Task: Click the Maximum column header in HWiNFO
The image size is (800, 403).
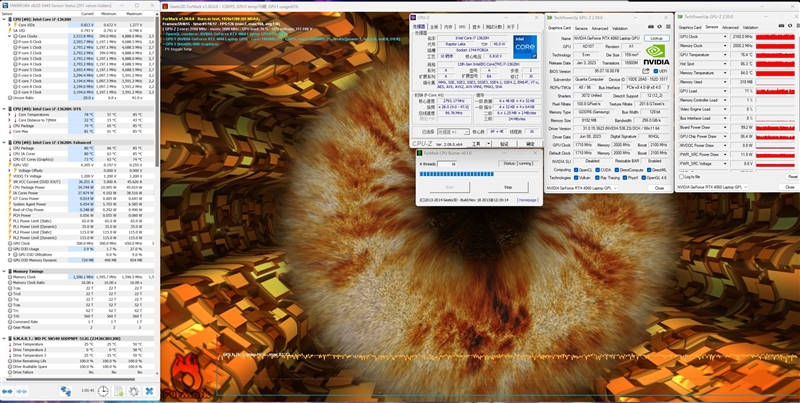Action: click(x=134, y=14)
